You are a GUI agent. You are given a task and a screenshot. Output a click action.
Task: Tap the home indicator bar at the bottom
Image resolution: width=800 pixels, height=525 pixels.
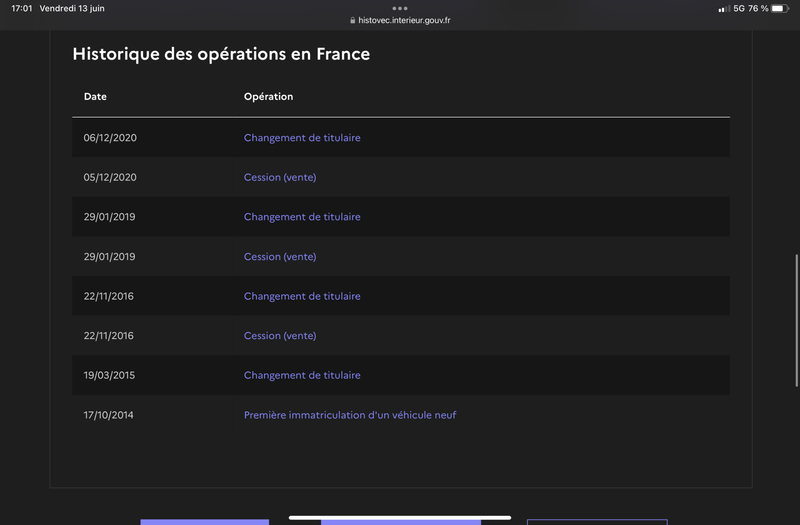coord(400,517)
